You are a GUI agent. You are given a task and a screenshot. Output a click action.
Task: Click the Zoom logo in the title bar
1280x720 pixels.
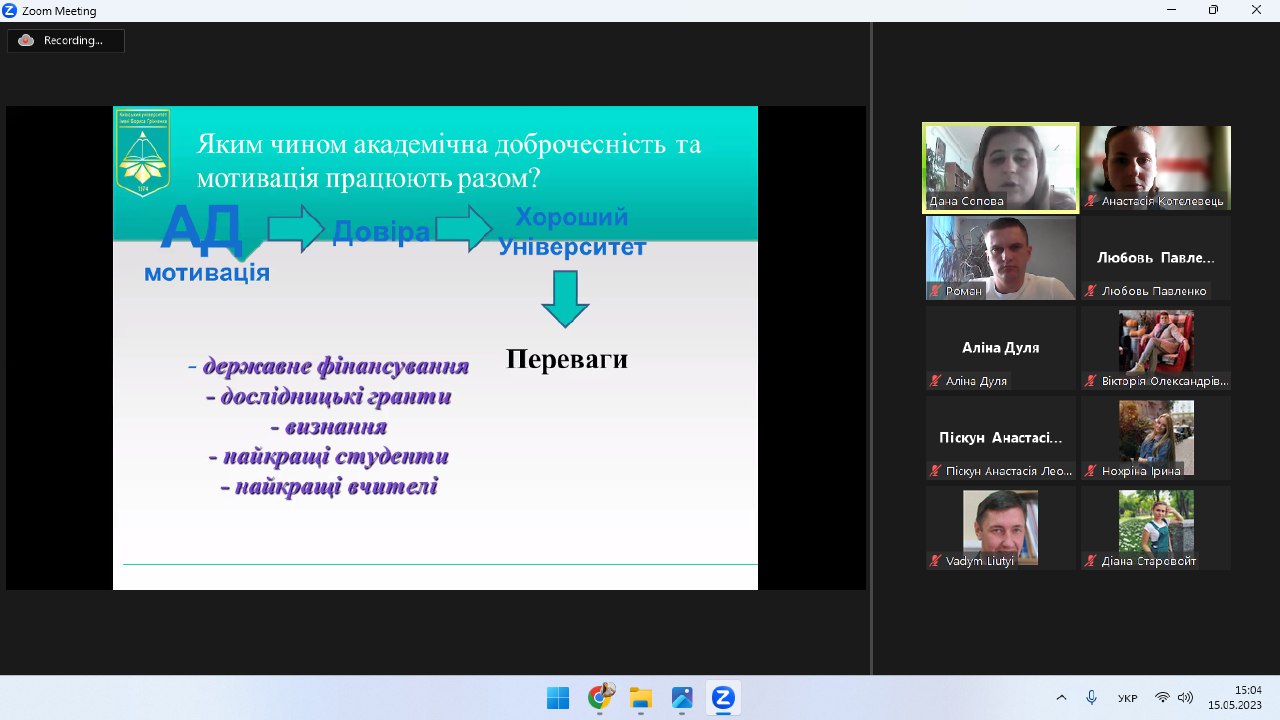click(x=10, y=10)
